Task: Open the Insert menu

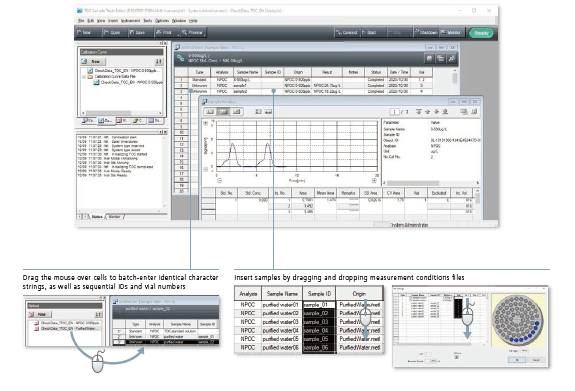Action: click(113, 21)
